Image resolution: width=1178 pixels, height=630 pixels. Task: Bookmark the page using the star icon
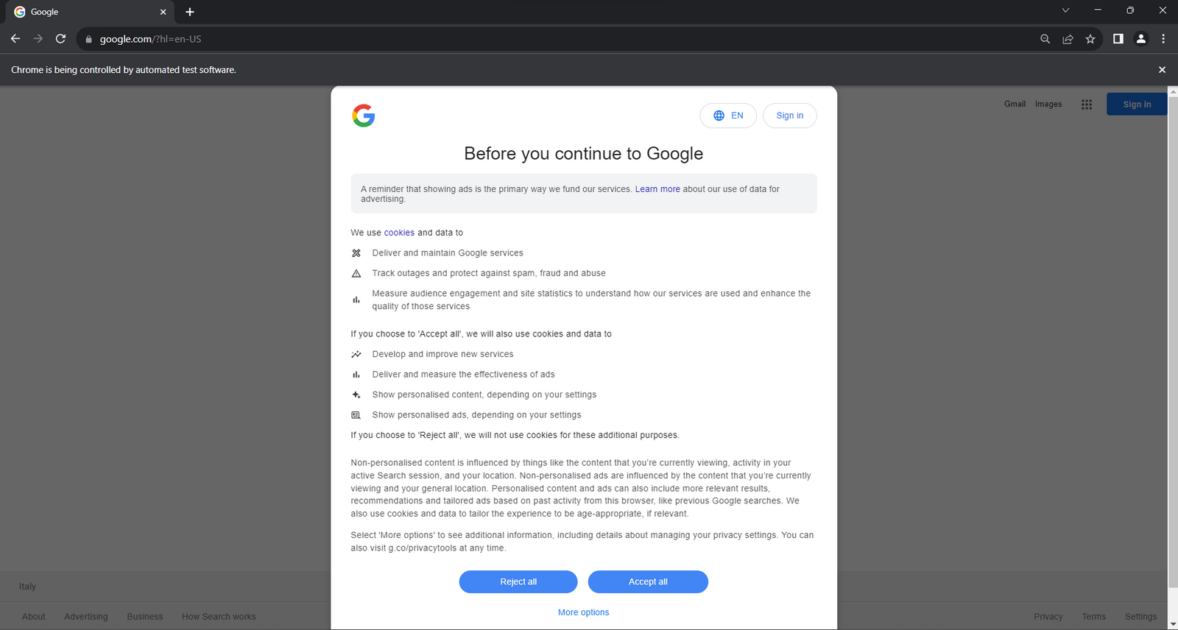(x=1090, y=39)
